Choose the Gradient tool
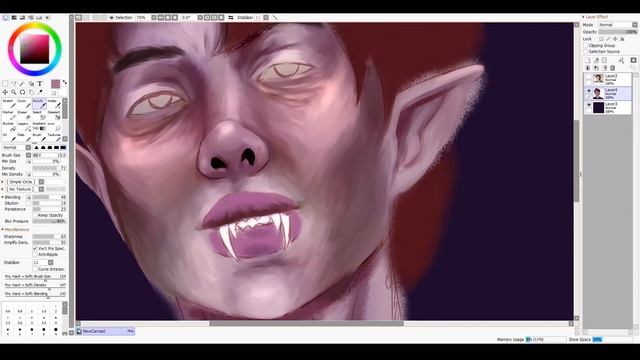This screenshot has height=360, width=640. pos(39,127)
